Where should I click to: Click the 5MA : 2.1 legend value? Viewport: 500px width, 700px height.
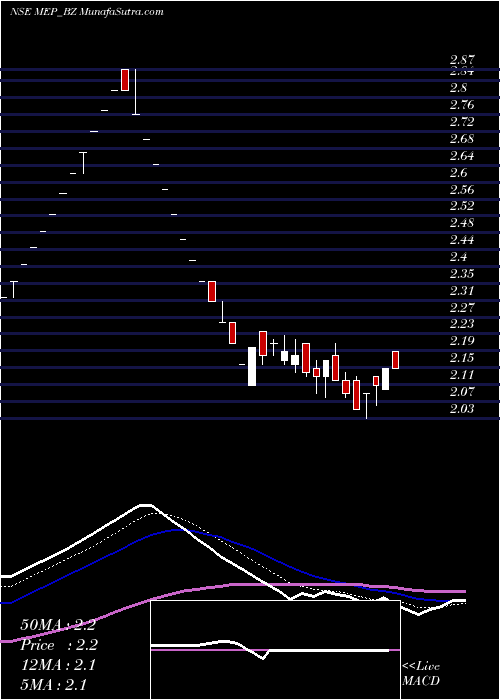53,685
